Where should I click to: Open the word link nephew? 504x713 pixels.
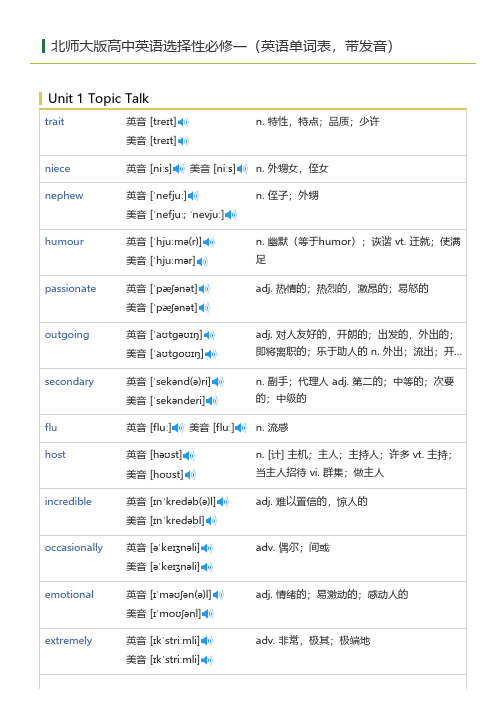[64, 196]
